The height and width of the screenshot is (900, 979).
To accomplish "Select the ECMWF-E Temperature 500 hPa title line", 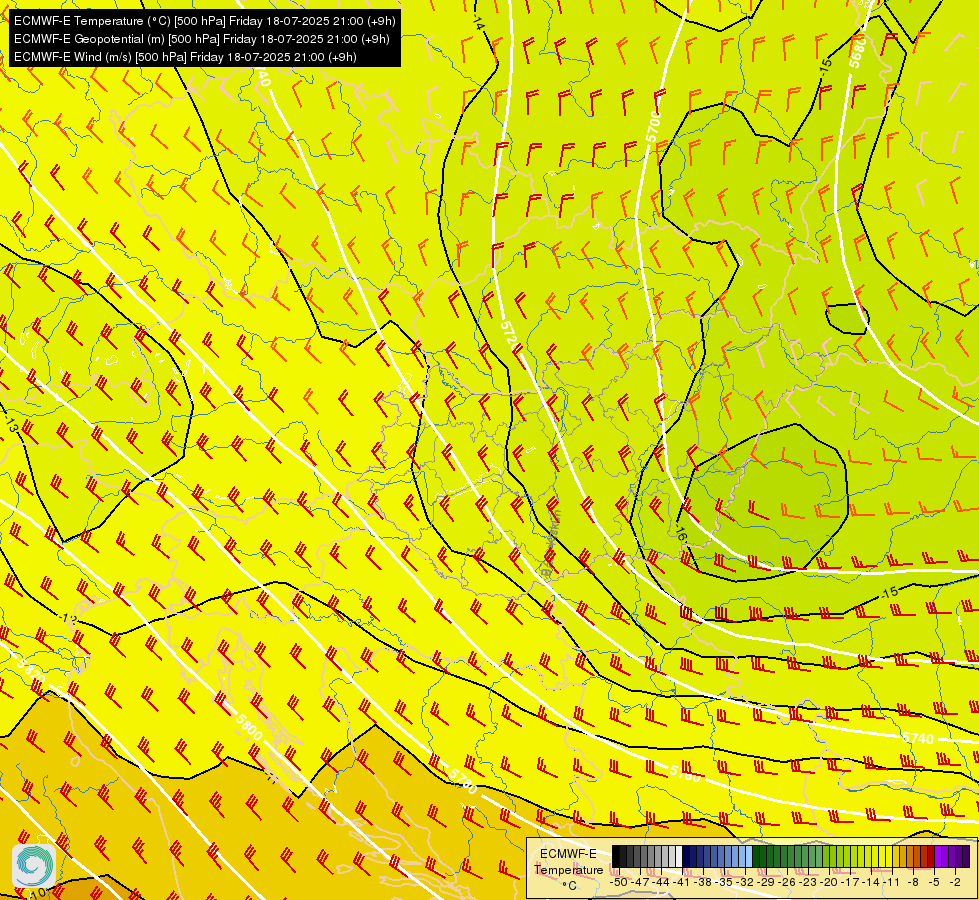I will point(205,21).
